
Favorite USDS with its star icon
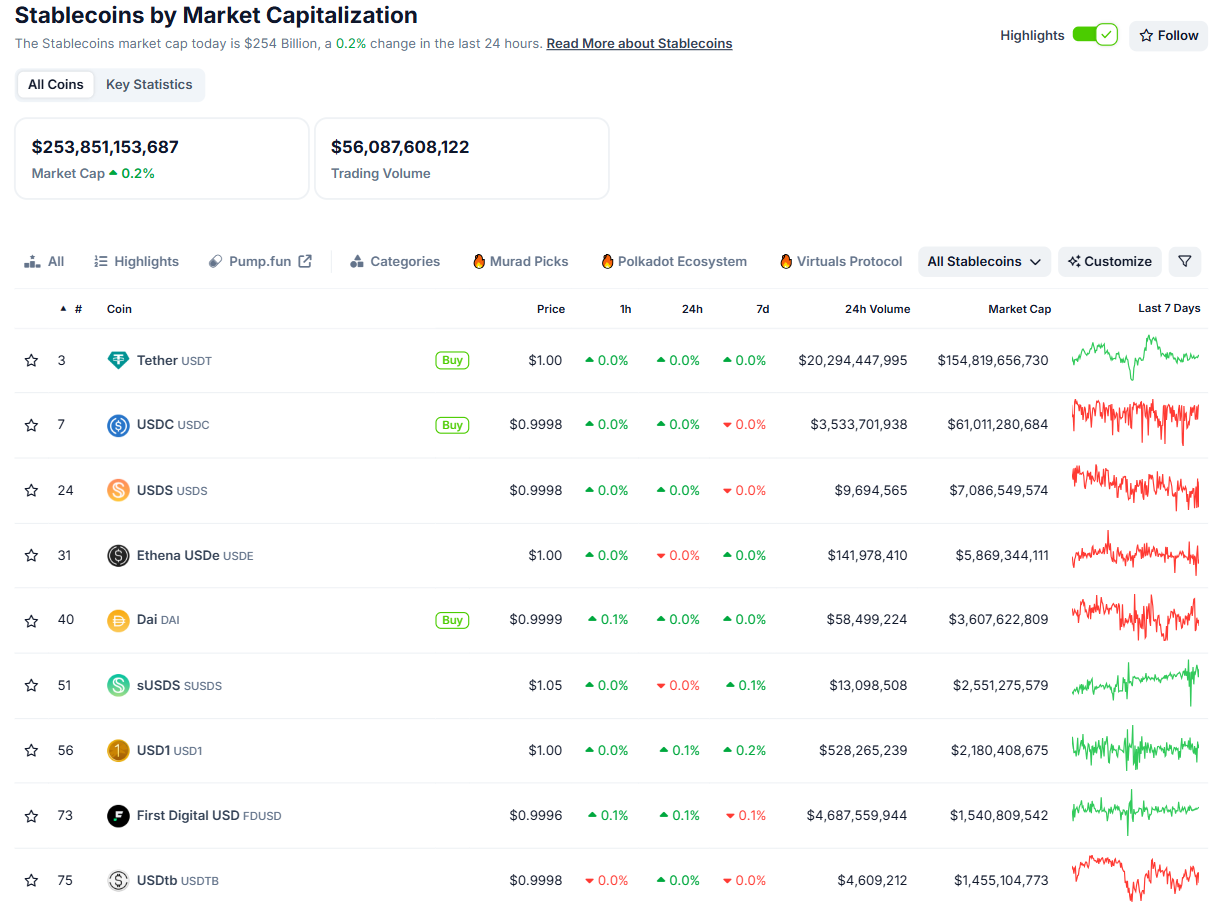pos(31,490)
